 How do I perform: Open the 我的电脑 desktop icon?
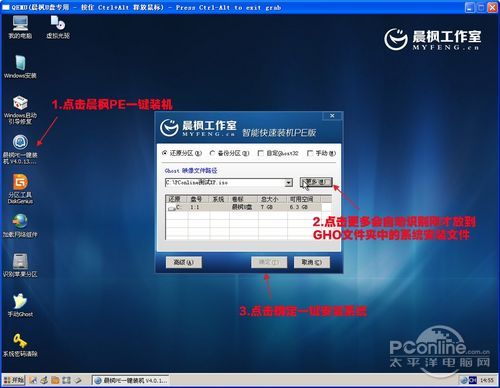[20, 27]
